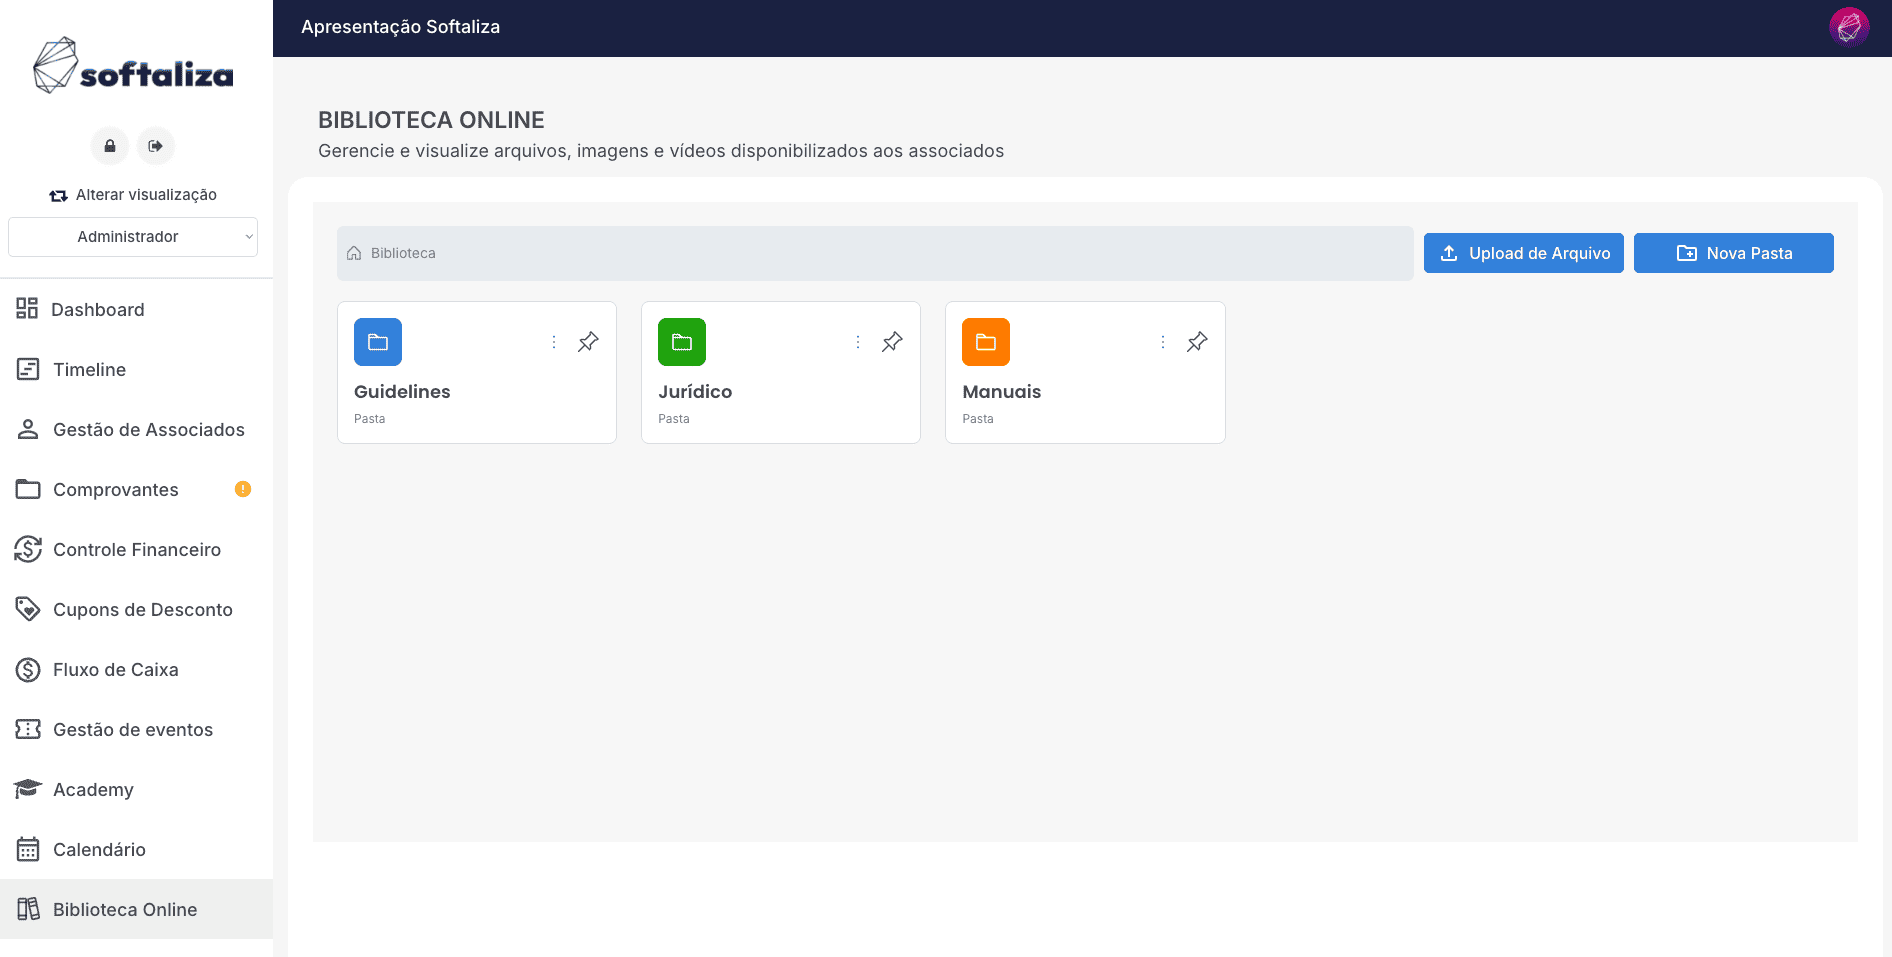Pin the Jurídico folder
Screen dimensions: 1892x957
892,342
